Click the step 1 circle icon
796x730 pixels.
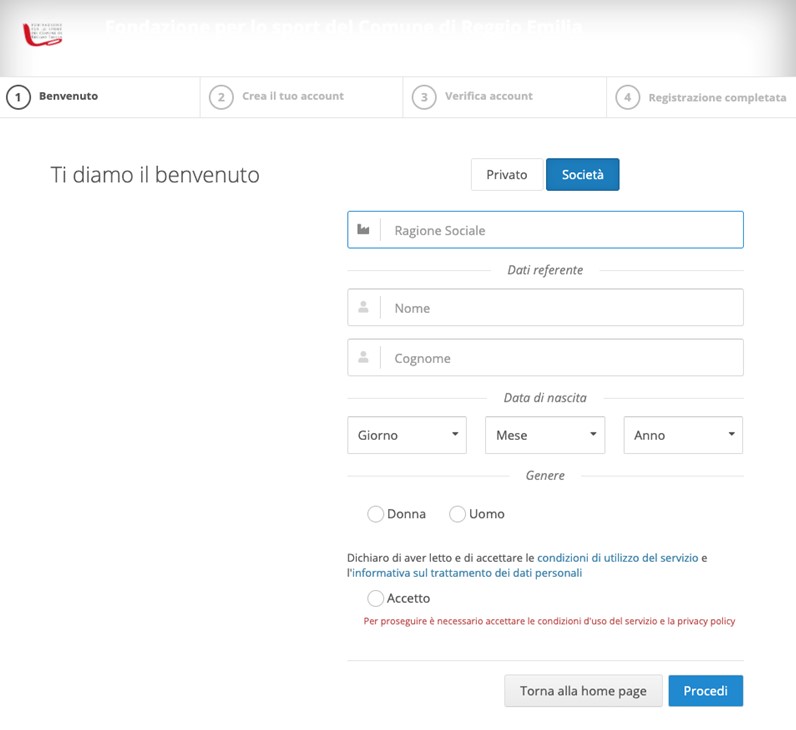coord(18,97)
